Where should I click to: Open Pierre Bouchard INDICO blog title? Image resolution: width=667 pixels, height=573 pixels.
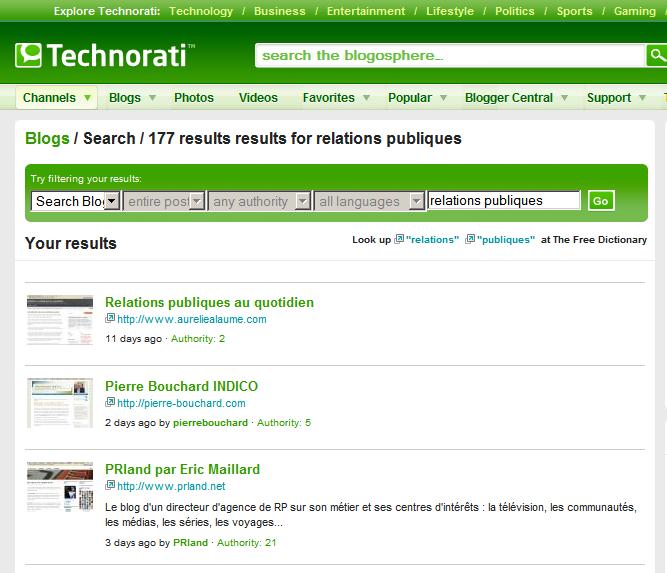click(x=181, y=386)
